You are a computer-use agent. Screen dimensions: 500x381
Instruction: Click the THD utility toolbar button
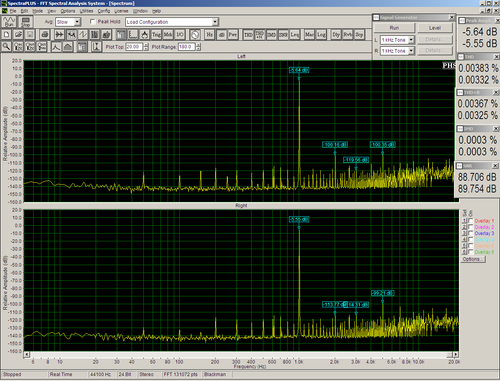(x=248, y=34)
